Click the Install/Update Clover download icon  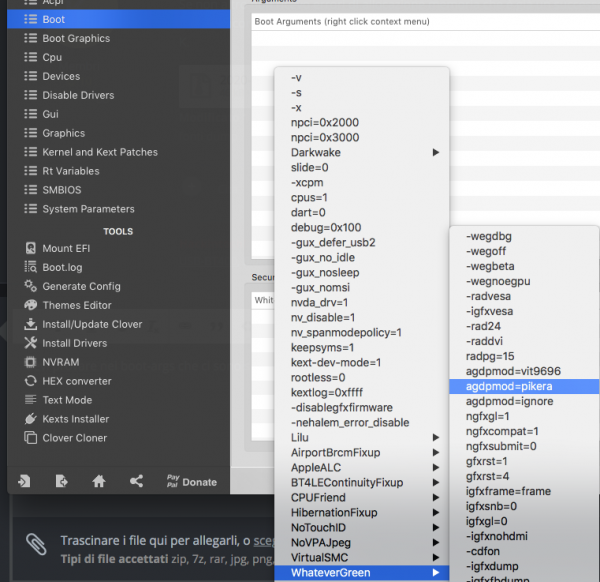tap(31, 324)
